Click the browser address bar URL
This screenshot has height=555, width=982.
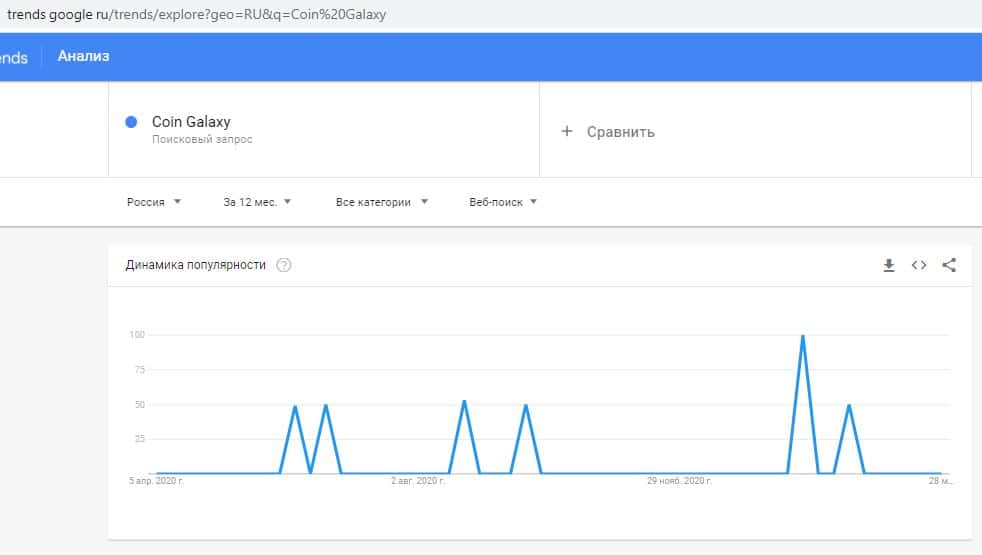[197, 15]
